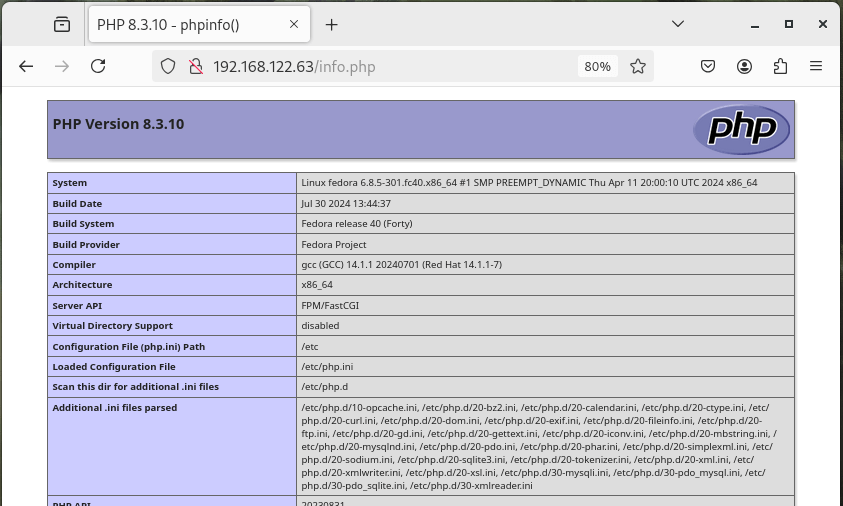Click the Build Date label
This screenshot has width=843, height=506.
(x=77, y=204)
